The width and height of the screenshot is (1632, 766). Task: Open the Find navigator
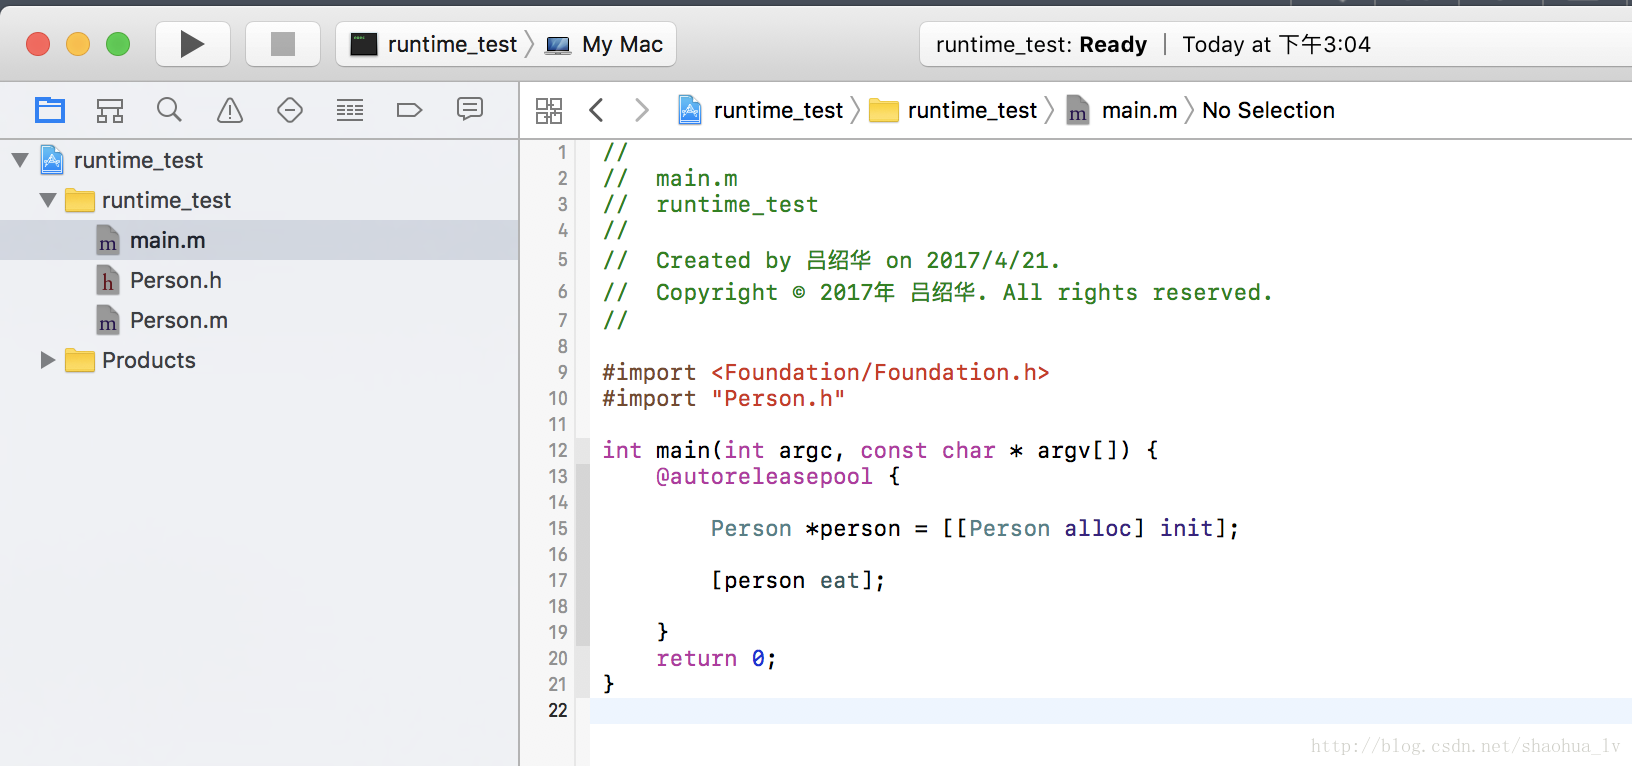pos(170,110)
